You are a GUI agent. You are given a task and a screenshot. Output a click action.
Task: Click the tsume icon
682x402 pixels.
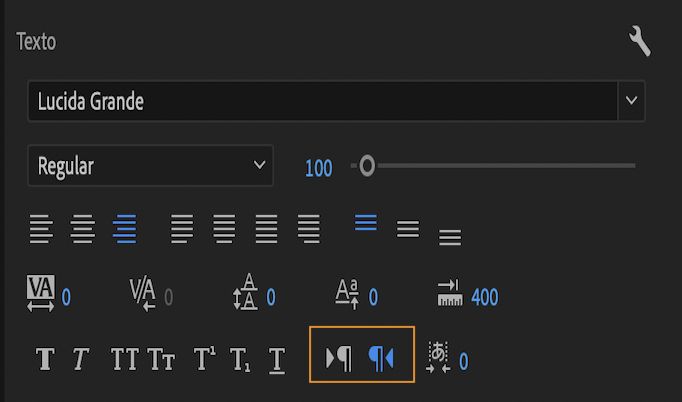pyautogui.click(x=439, y=358)
